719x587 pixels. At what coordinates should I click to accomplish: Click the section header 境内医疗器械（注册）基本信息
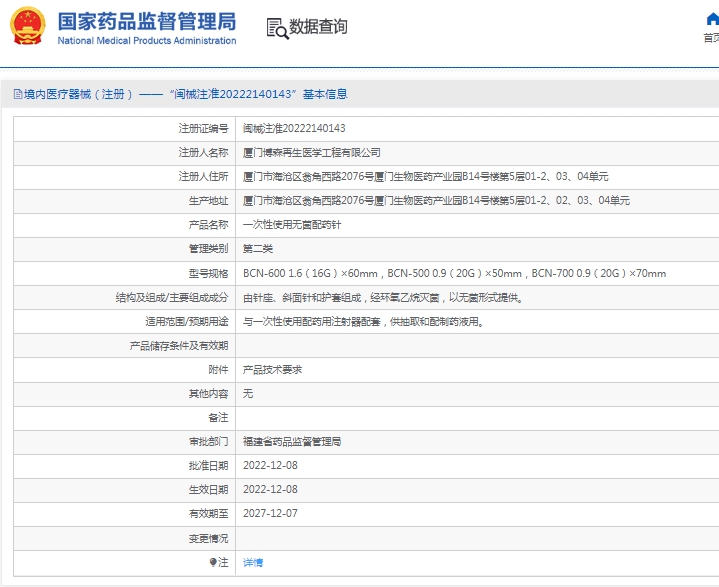pos(181,94)
